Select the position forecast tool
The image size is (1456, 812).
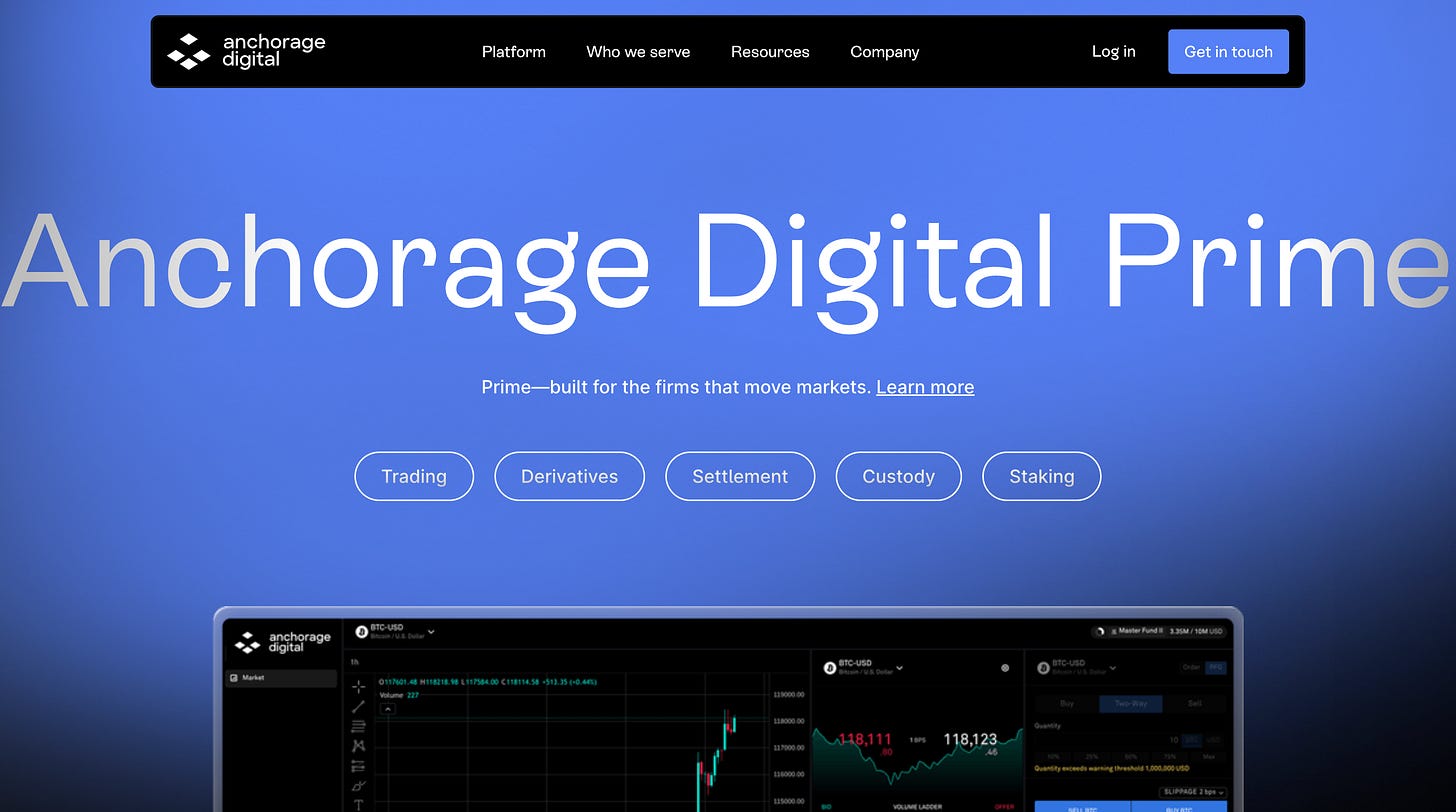click(x=359, y=767)
